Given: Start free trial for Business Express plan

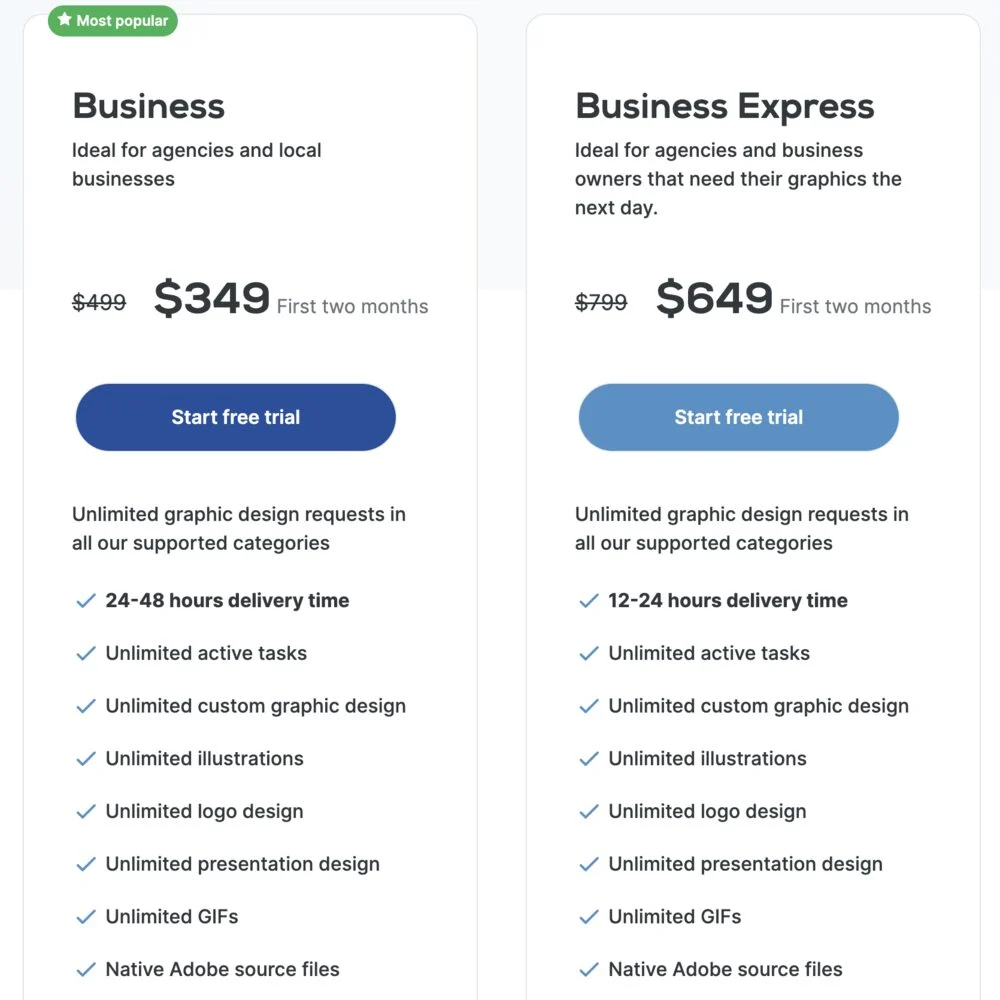Looking at the screenshot, I should [x=739, y=417].
